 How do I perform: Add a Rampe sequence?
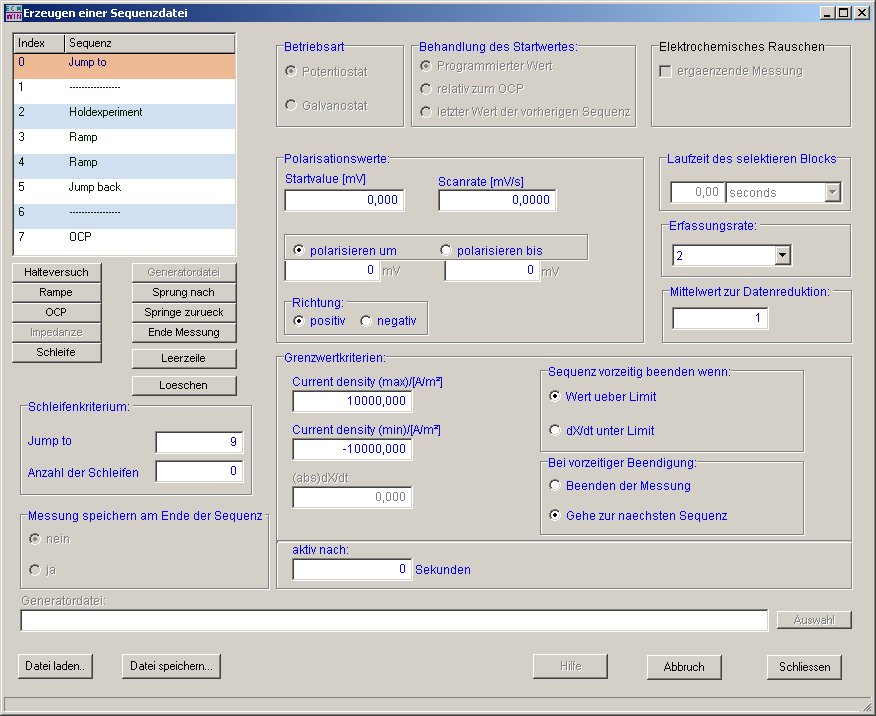tap(56, 293)
